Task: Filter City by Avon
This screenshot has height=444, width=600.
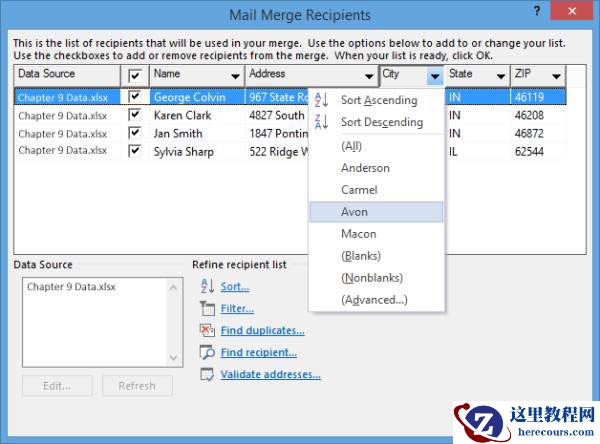Action: pyautogui.click(x=377, y=212)
